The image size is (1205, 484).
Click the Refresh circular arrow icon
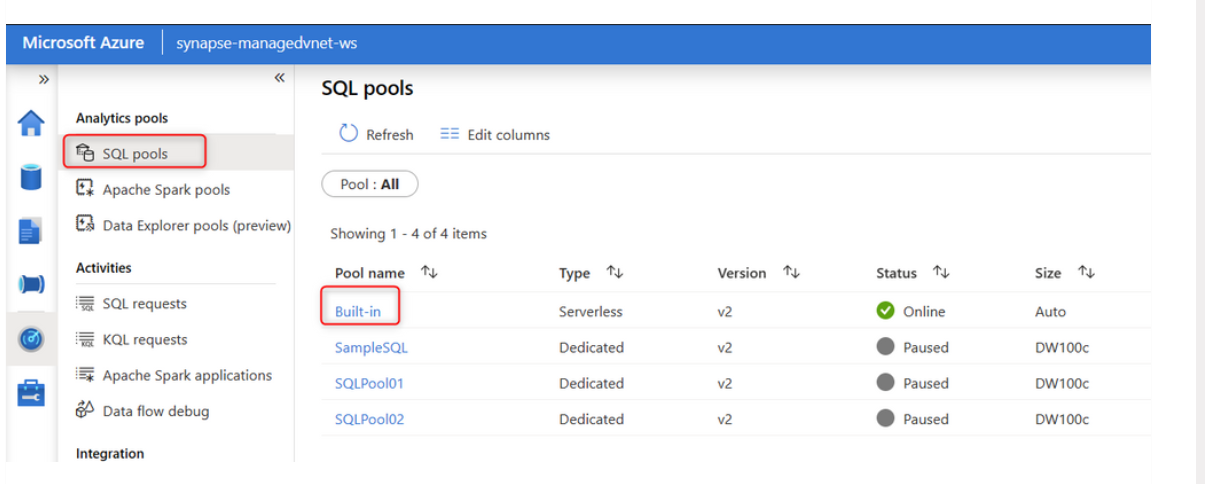coord(348,133)
